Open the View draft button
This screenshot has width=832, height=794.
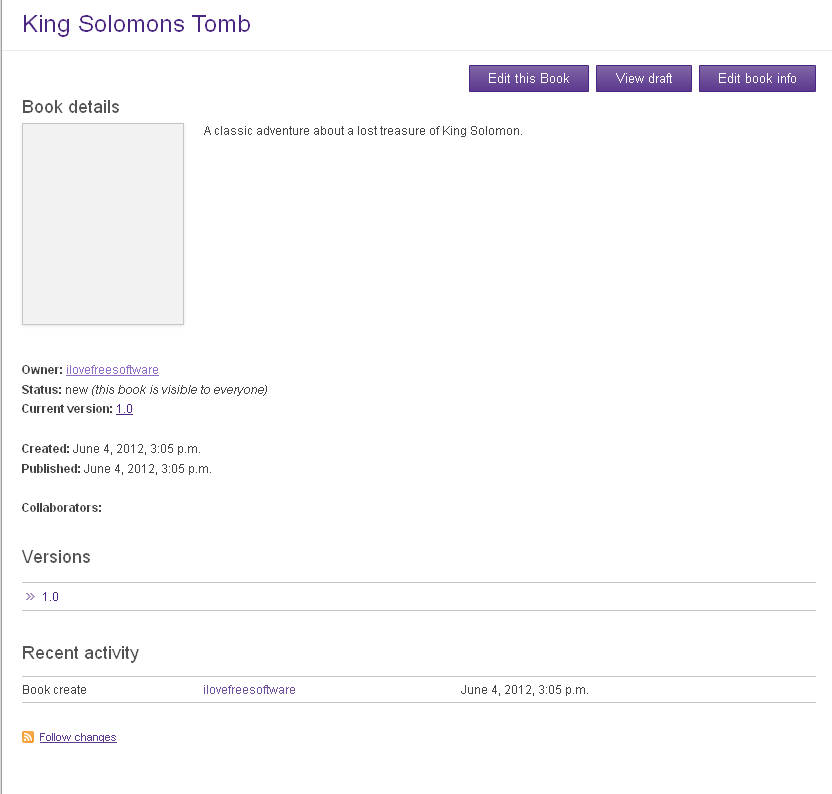644,79
